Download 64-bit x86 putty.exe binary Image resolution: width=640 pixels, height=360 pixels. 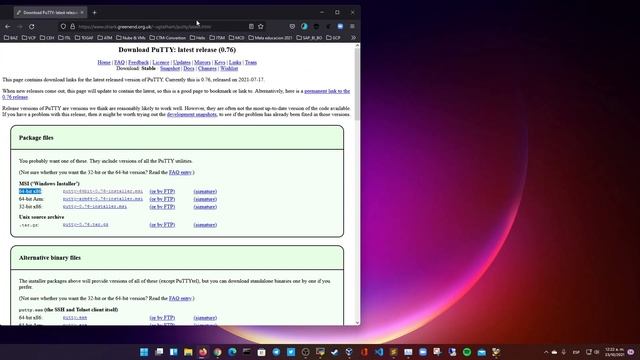[x=75, y=318]
